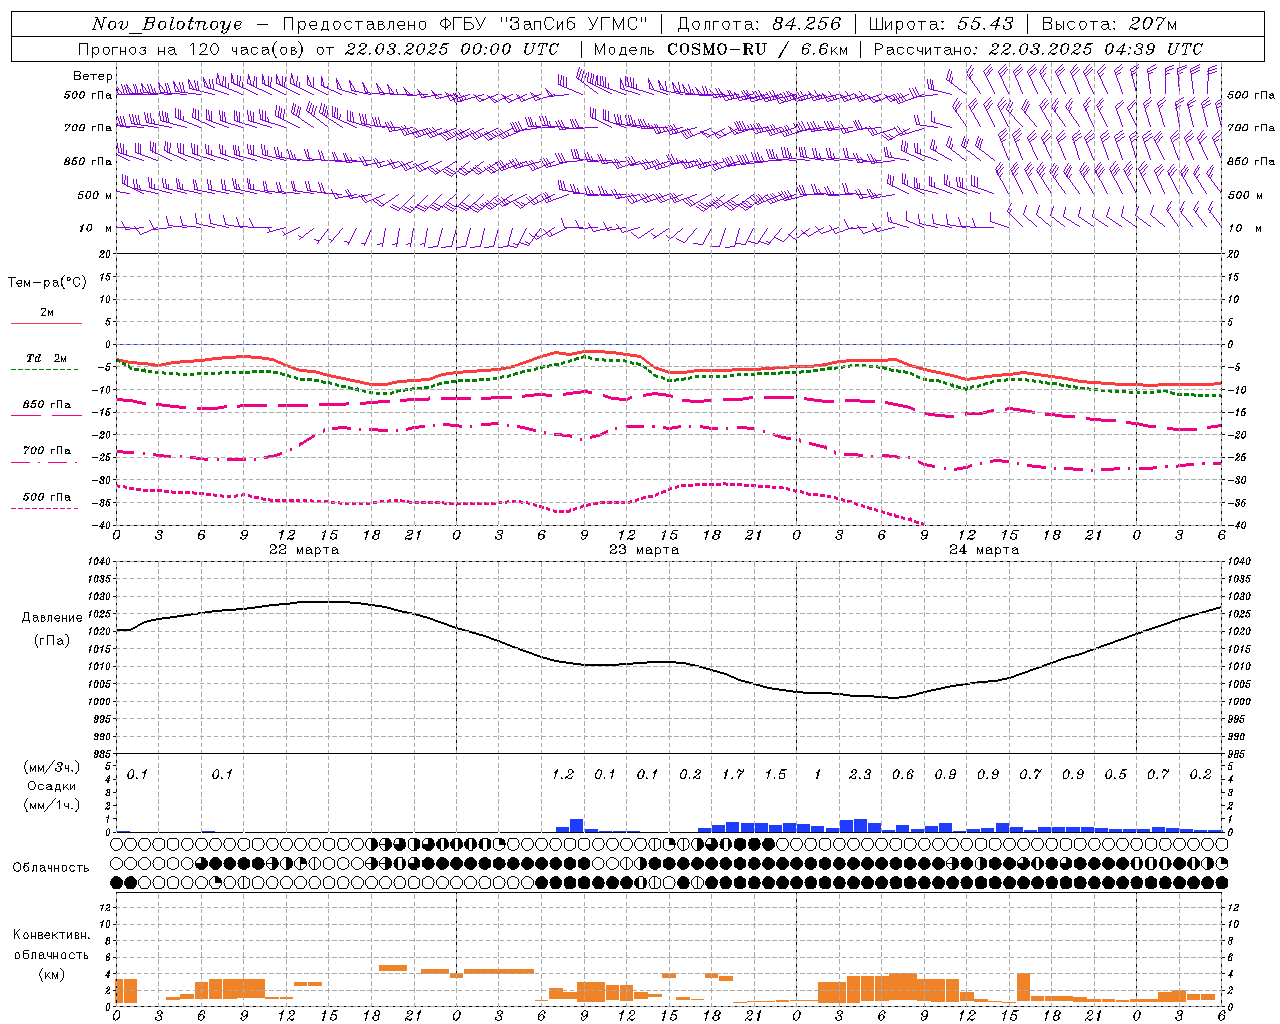1280x1024 pixels.
Task: Click the 22 марта date label
Action: point(304,550)
